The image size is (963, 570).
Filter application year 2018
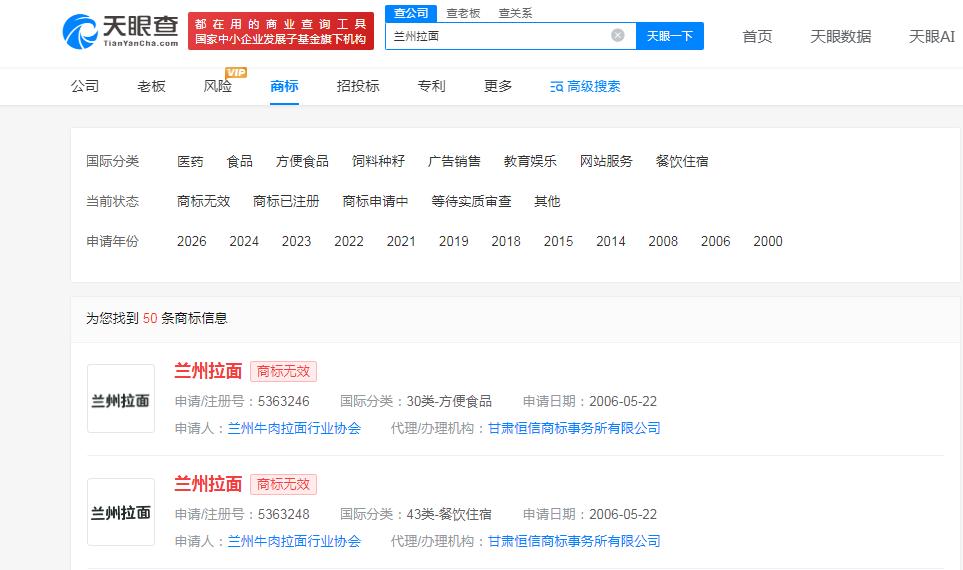tap(506, 241)
